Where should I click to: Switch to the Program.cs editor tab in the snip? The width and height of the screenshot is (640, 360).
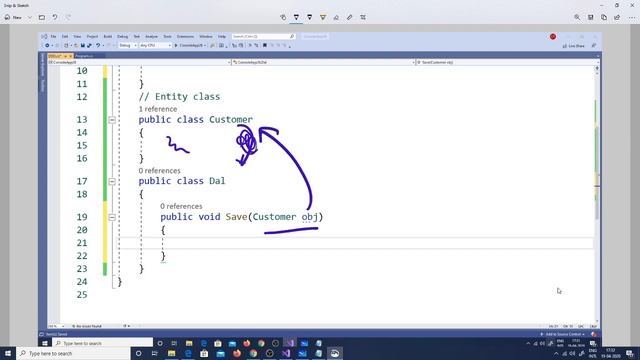[84, 56]
